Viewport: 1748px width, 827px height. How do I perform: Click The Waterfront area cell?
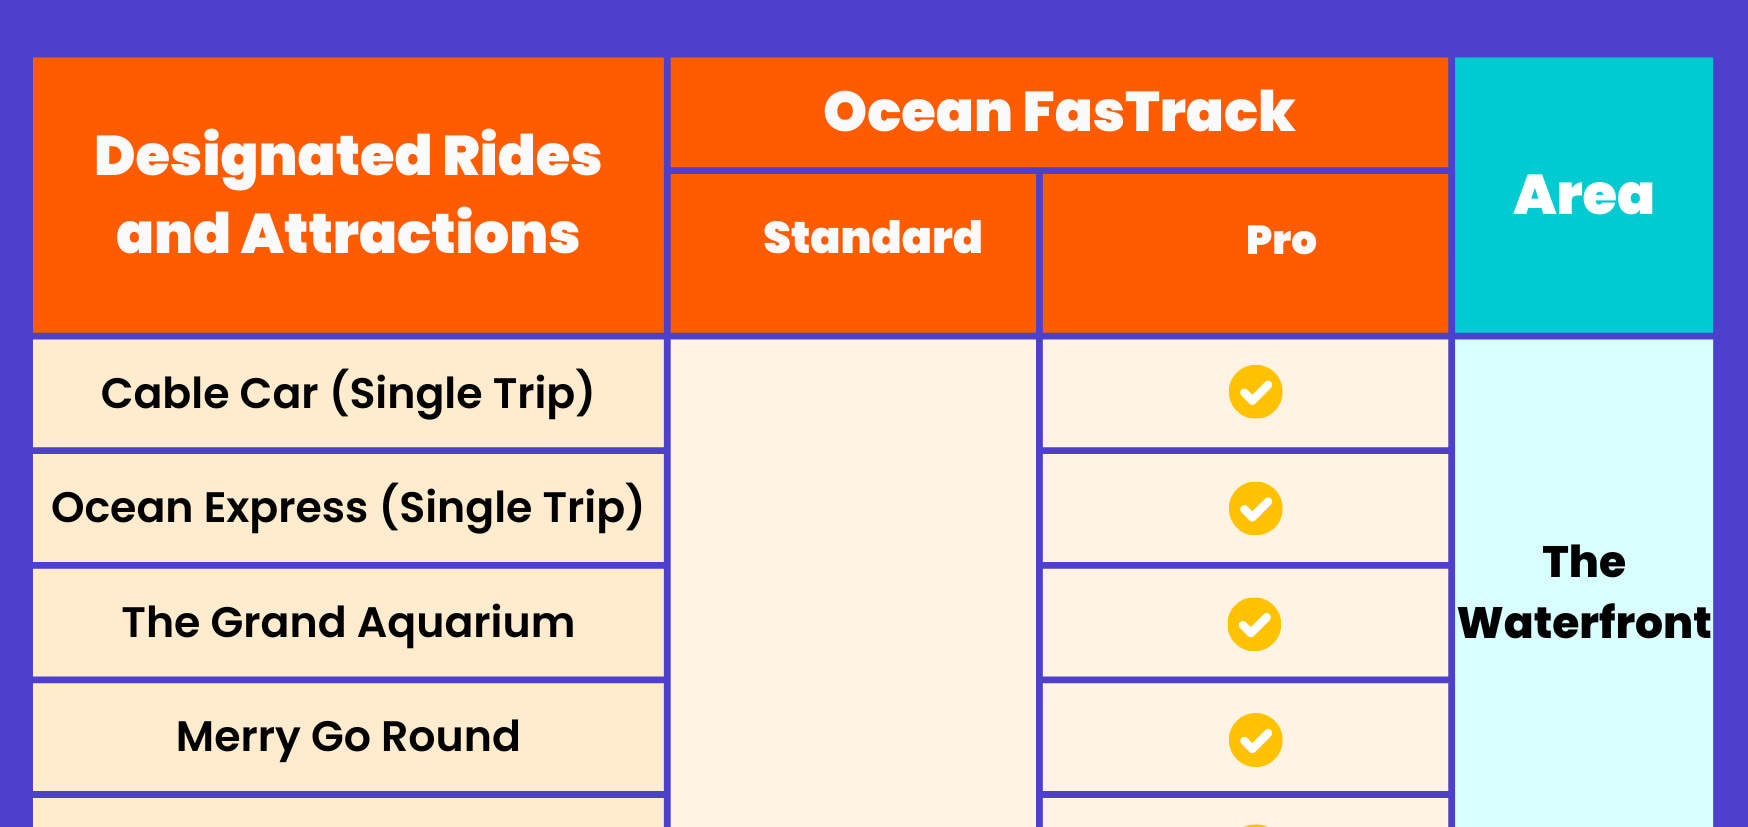1583,592
